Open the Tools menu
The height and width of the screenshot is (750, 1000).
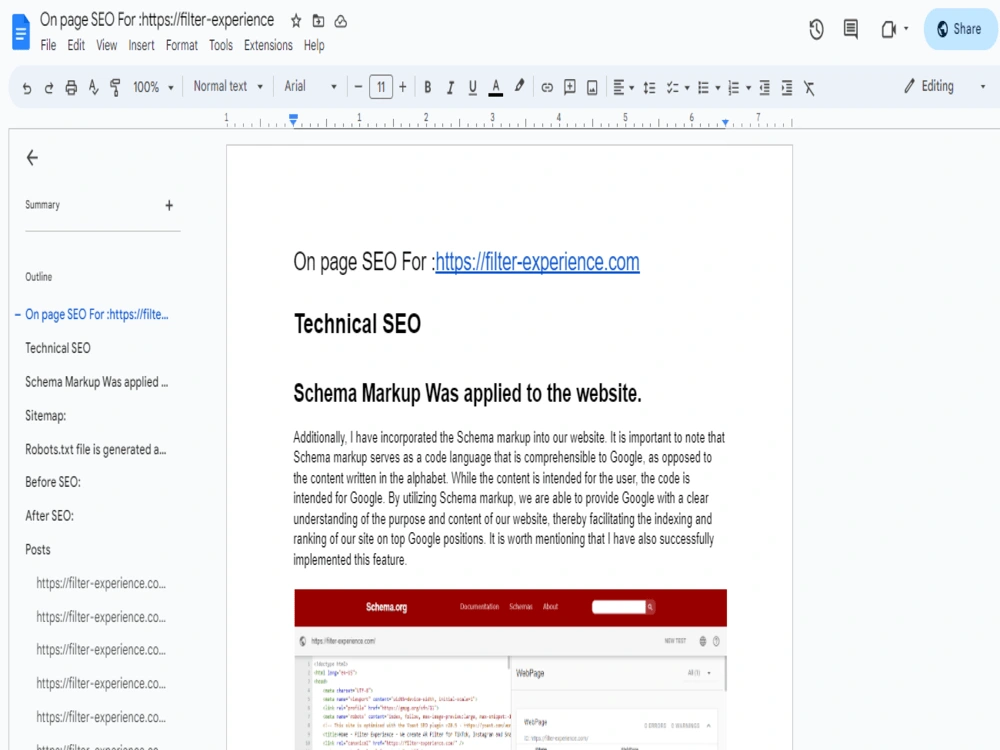[x=221, y=45]
